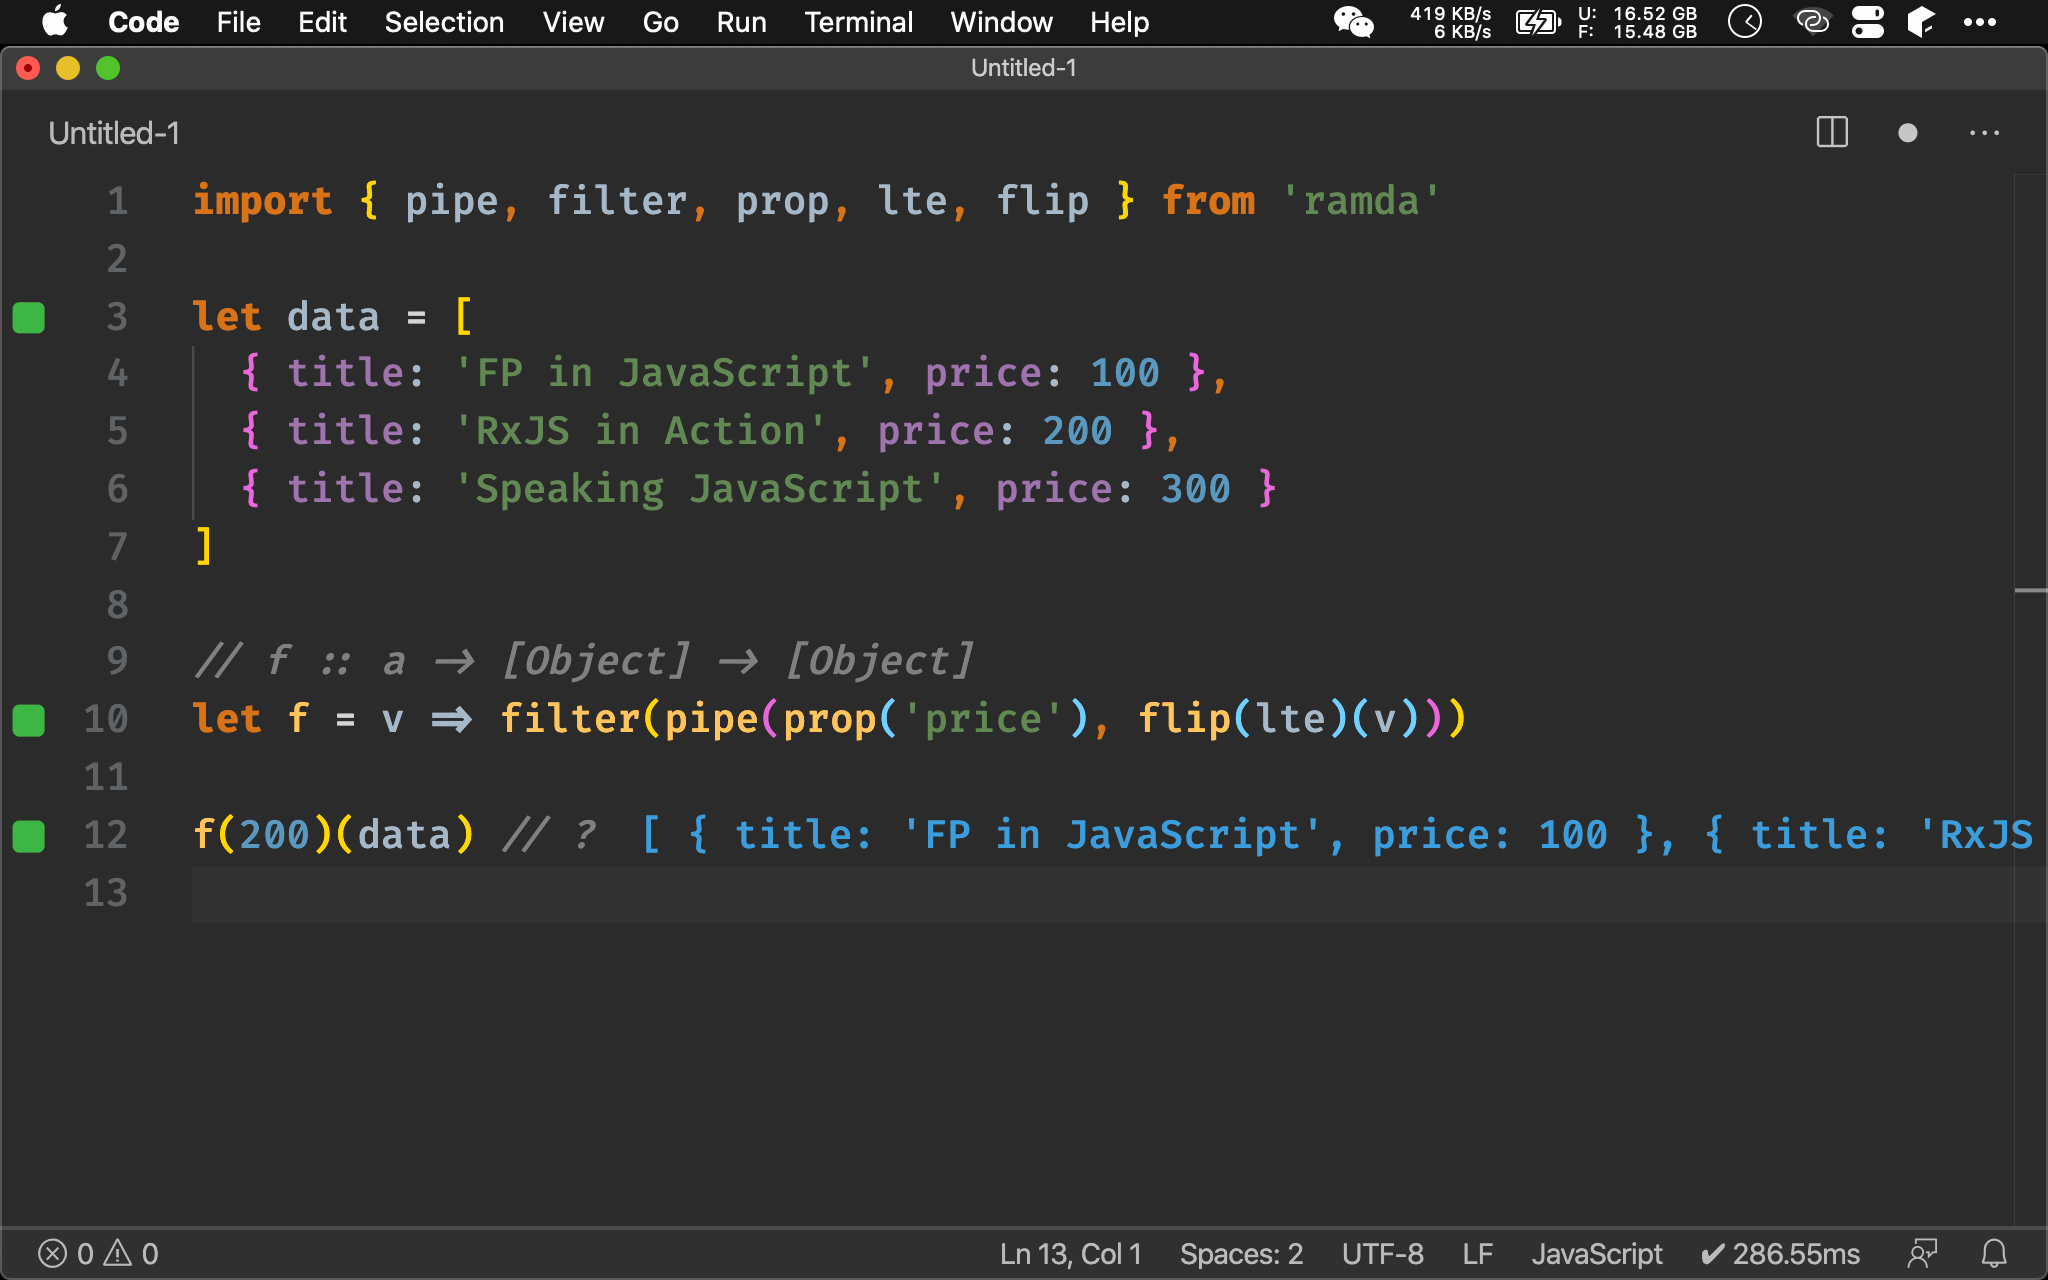Change file encoding UTF-8

pos(1382,1254)
